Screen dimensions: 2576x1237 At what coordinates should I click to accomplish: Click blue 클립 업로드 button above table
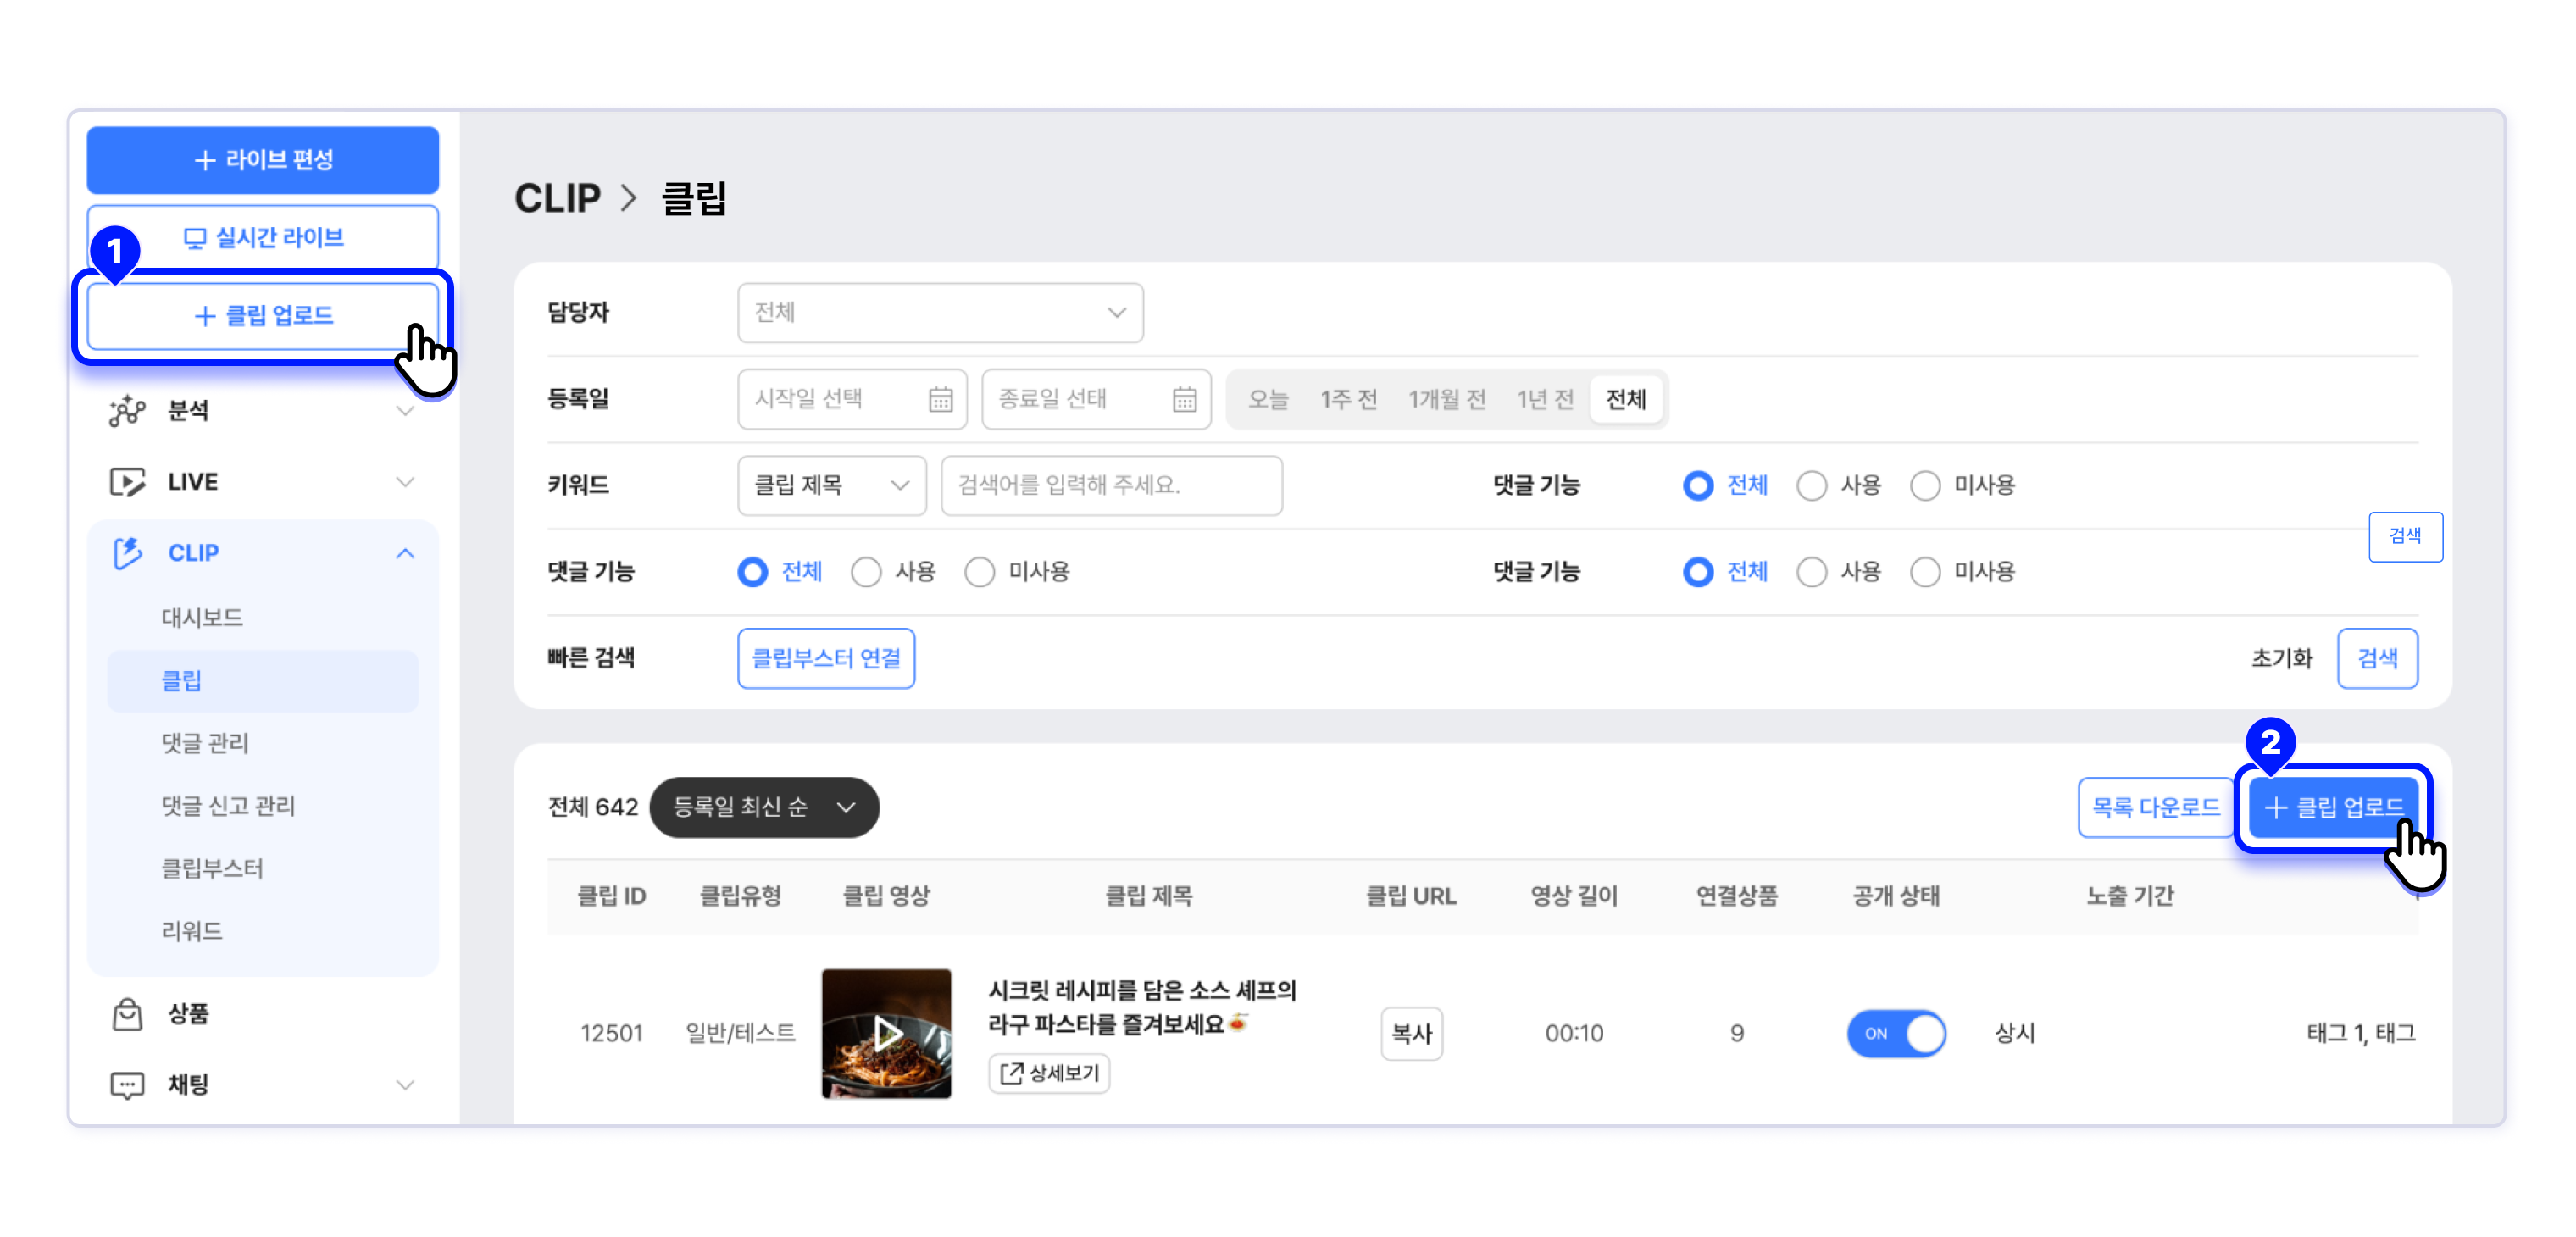click(x=2333, y=807)
